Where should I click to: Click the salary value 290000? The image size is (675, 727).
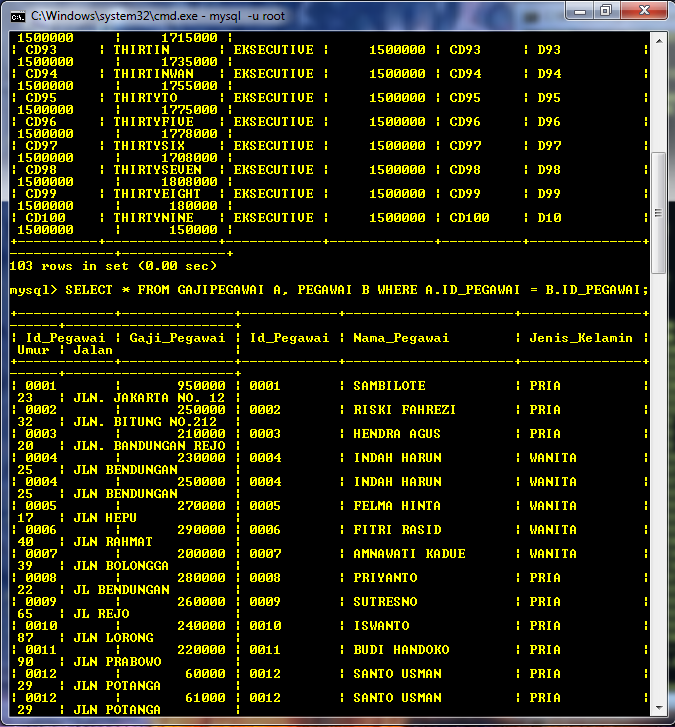(201, 530)
